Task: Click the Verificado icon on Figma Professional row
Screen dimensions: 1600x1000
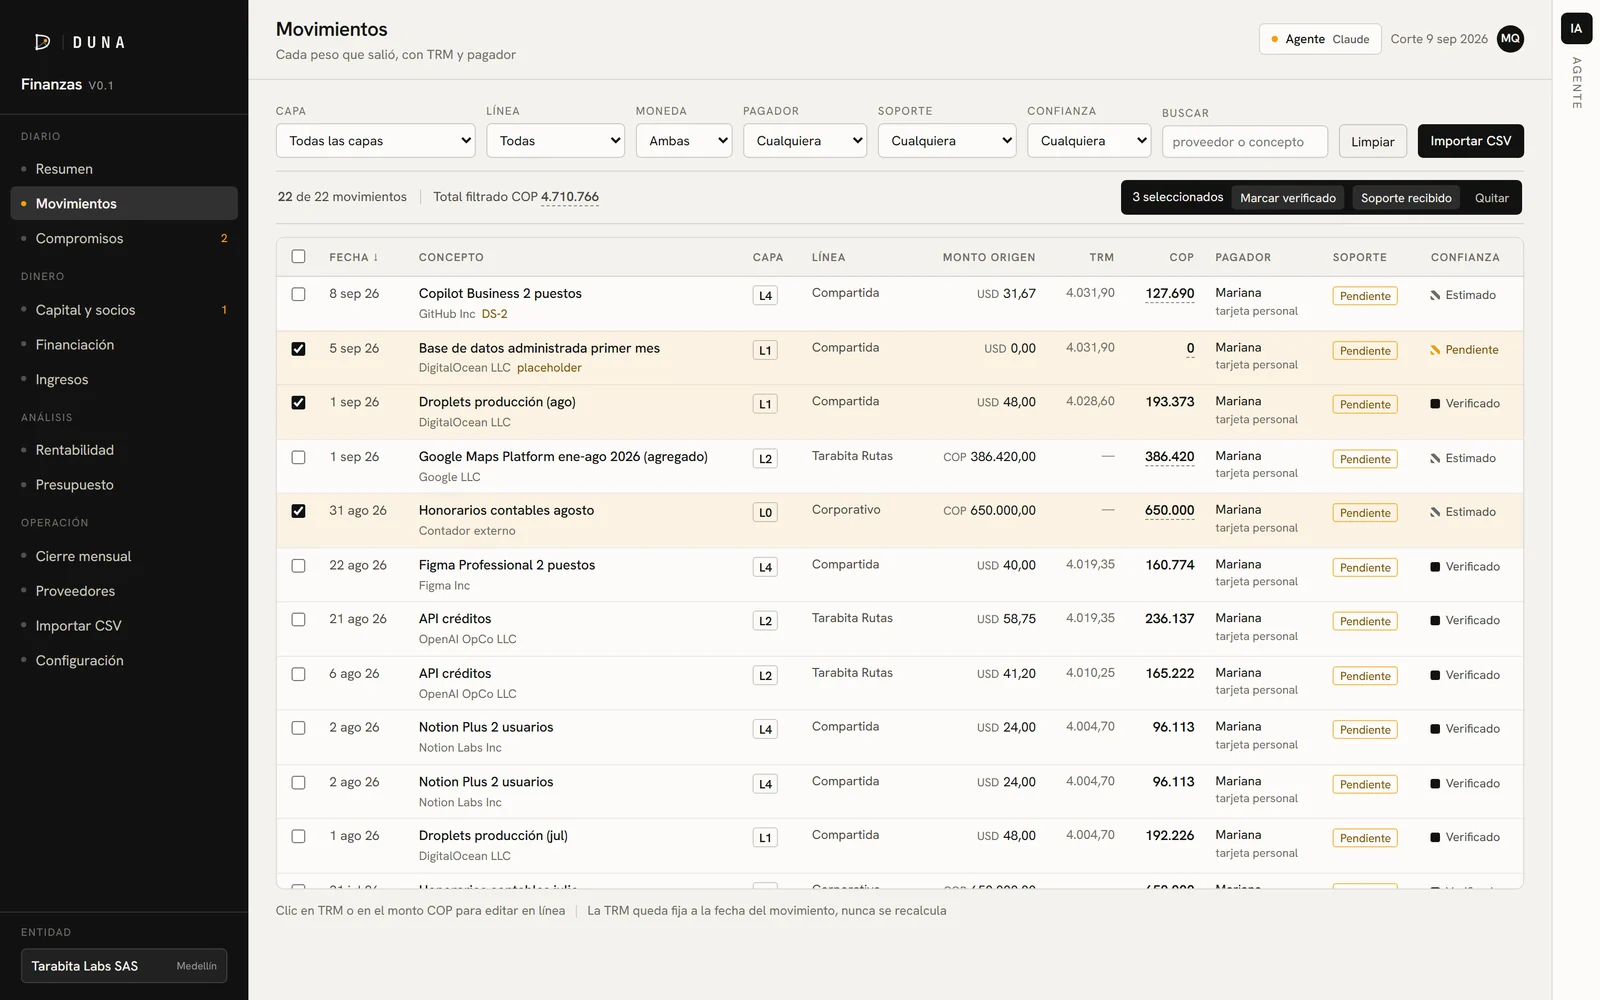Action: click(x=1435, y=567)
